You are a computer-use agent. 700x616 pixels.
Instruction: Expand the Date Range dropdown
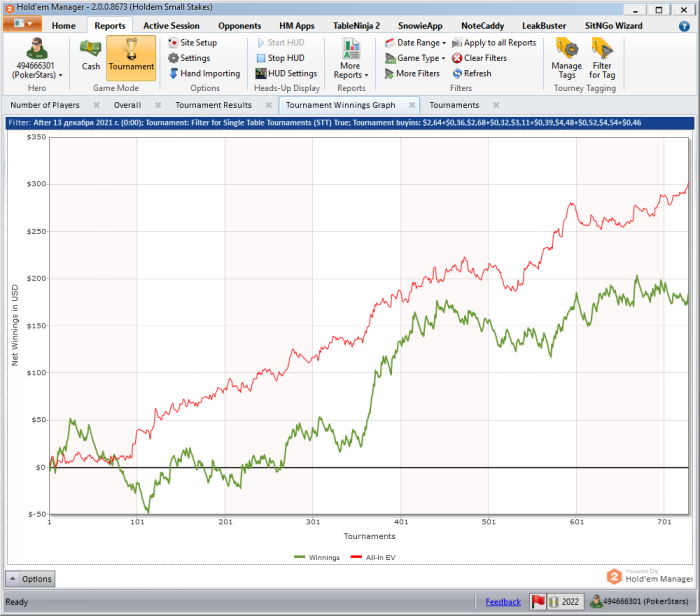[416, 43]
